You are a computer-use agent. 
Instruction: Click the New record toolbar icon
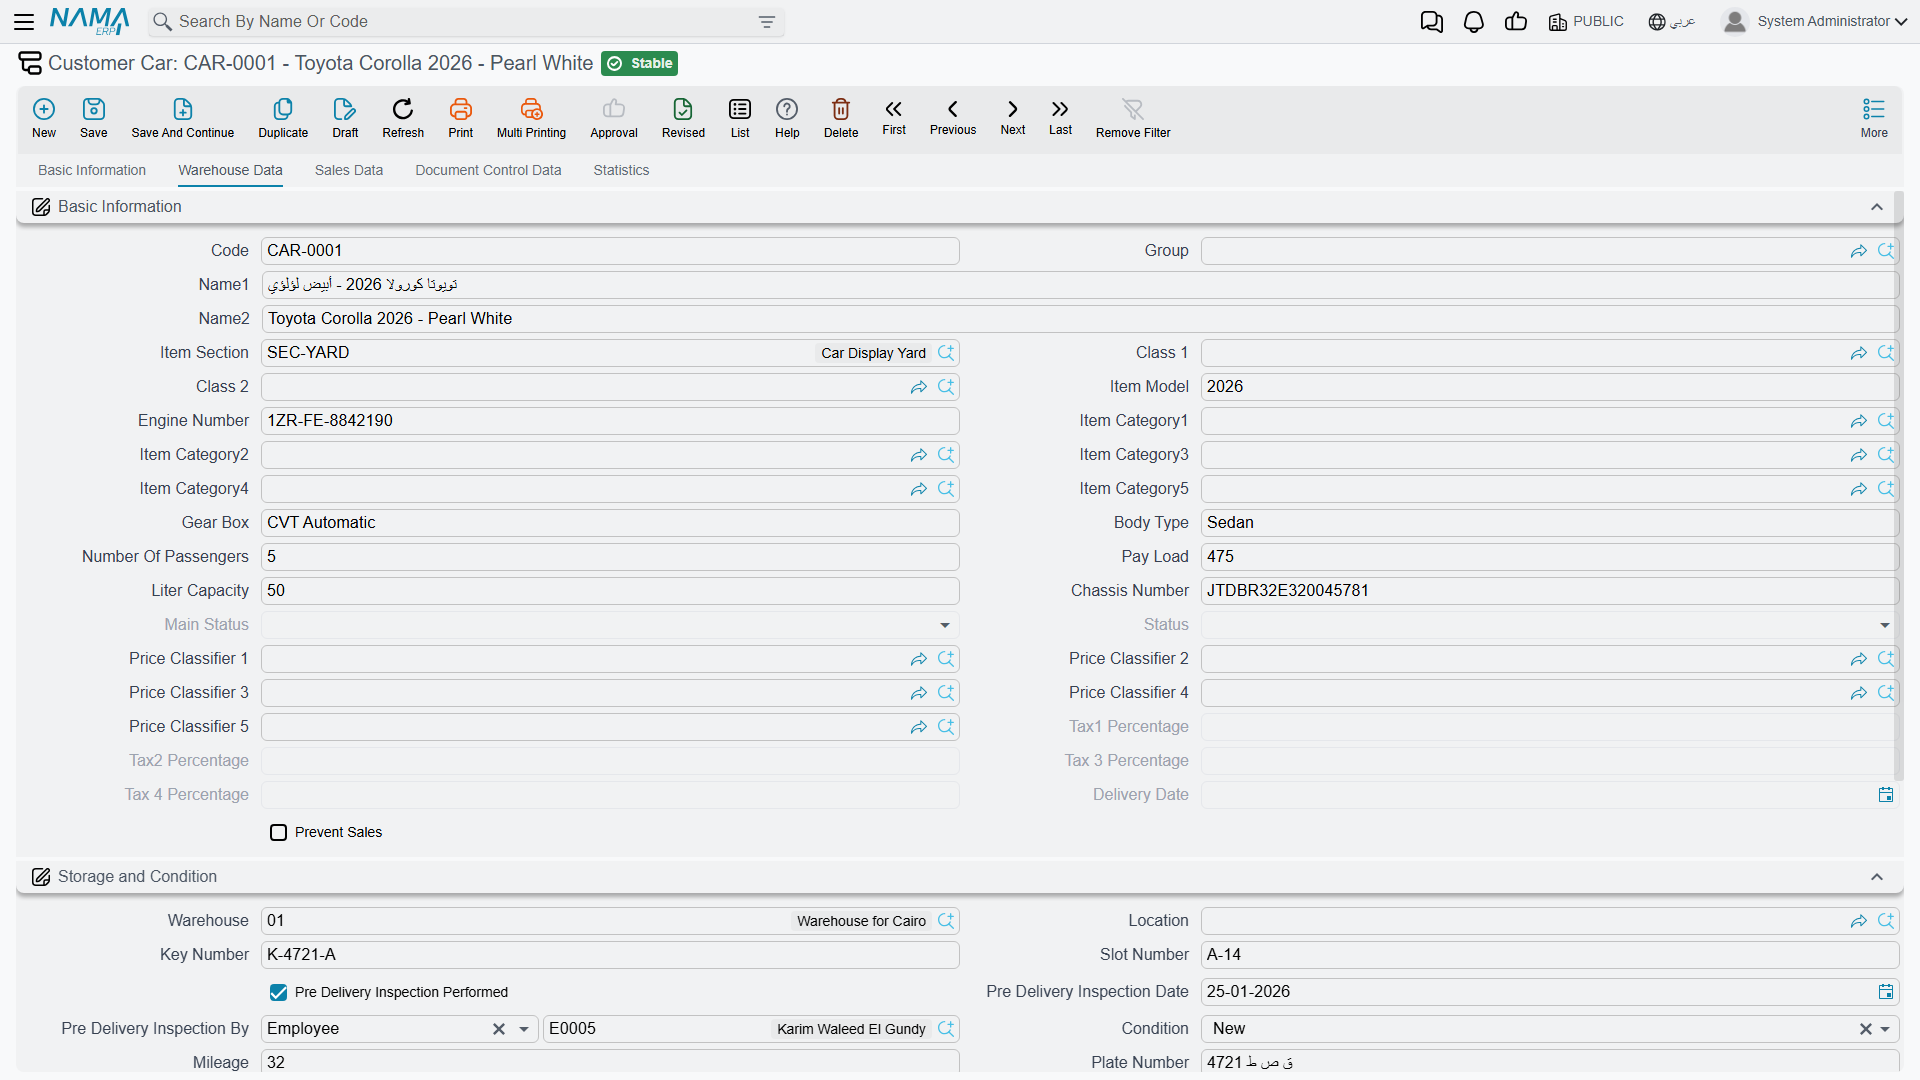tap(44, 117)
